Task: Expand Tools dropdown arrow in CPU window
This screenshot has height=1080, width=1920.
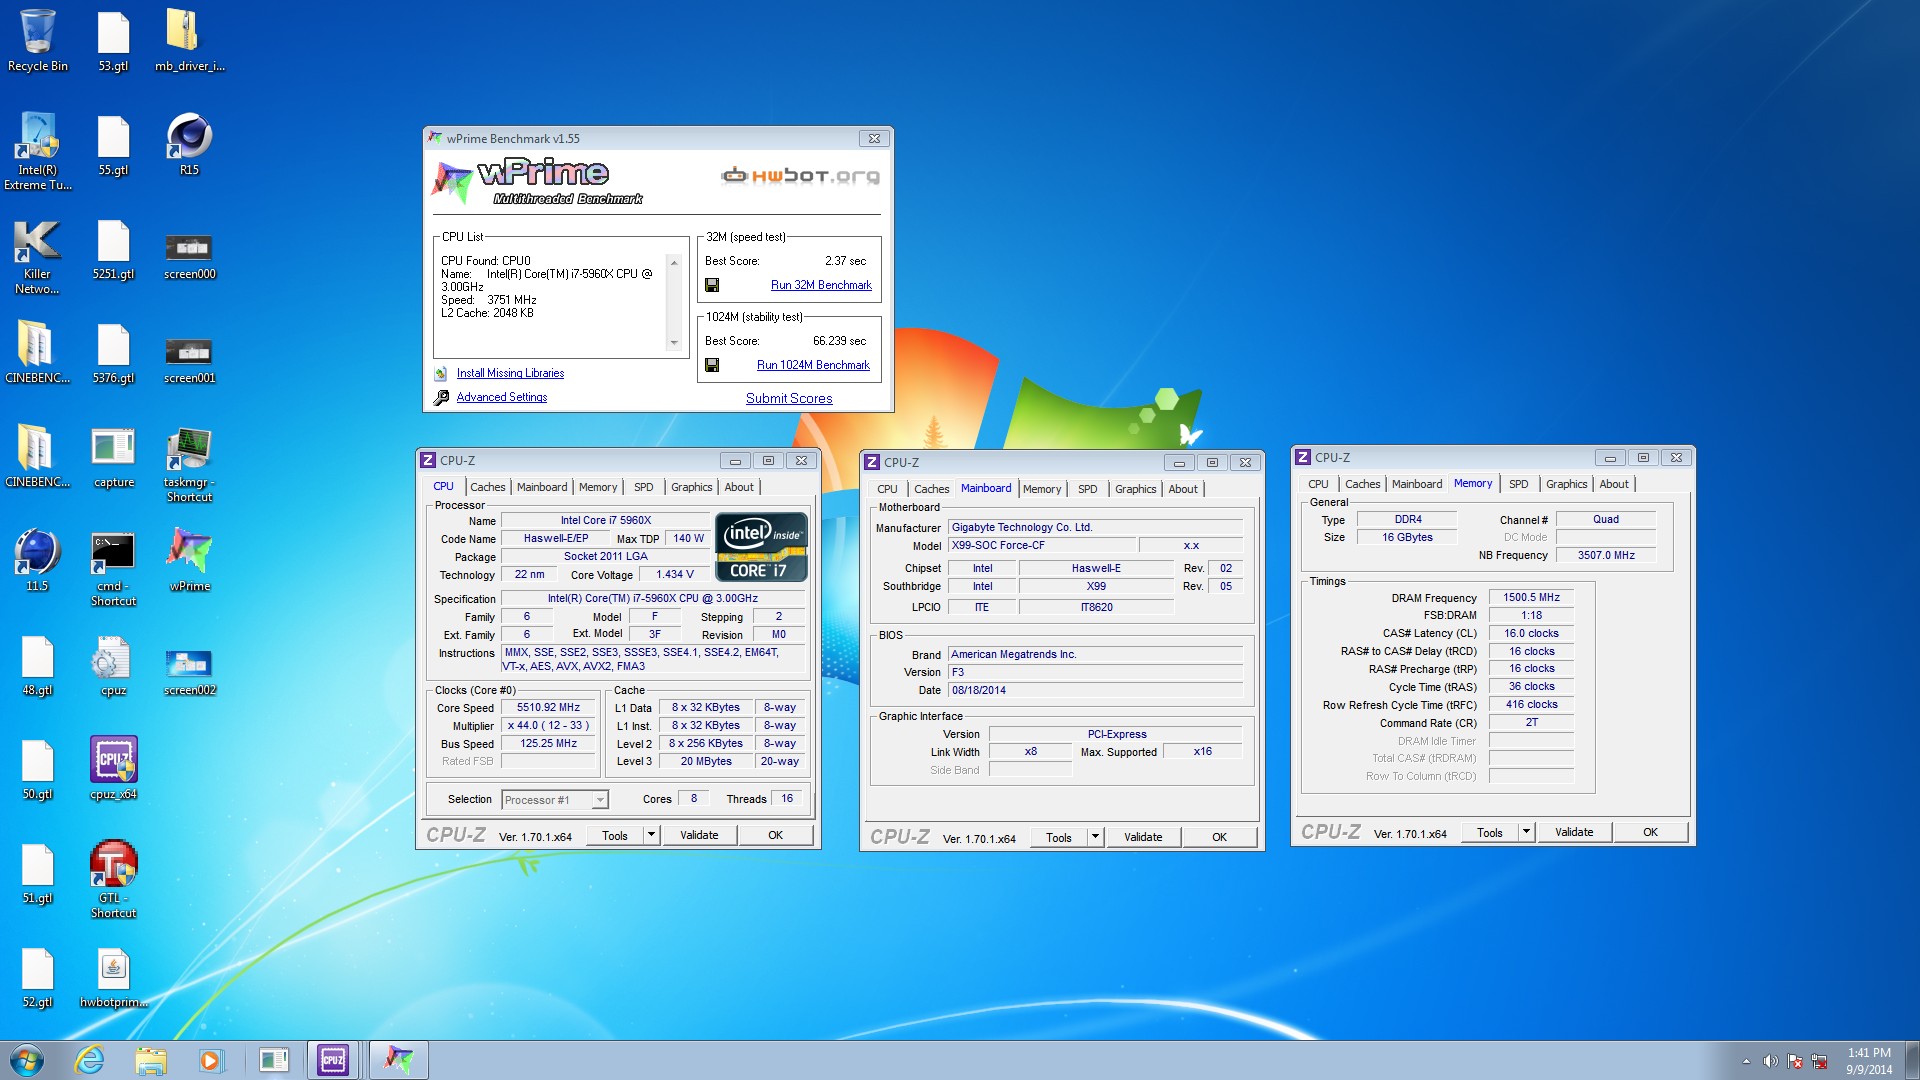Action: (x=651, y=835)
